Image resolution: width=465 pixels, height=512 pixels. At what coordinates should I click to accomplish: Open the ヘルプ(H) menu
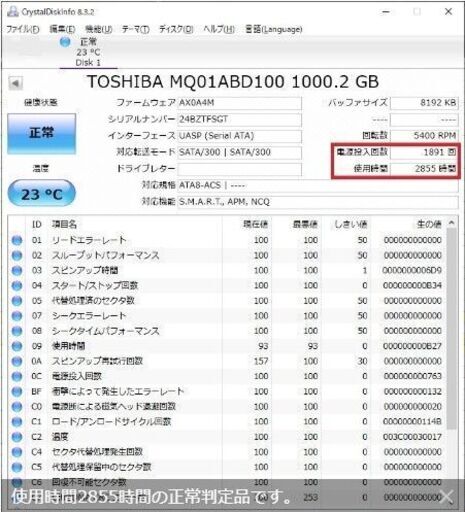point(219,29)
